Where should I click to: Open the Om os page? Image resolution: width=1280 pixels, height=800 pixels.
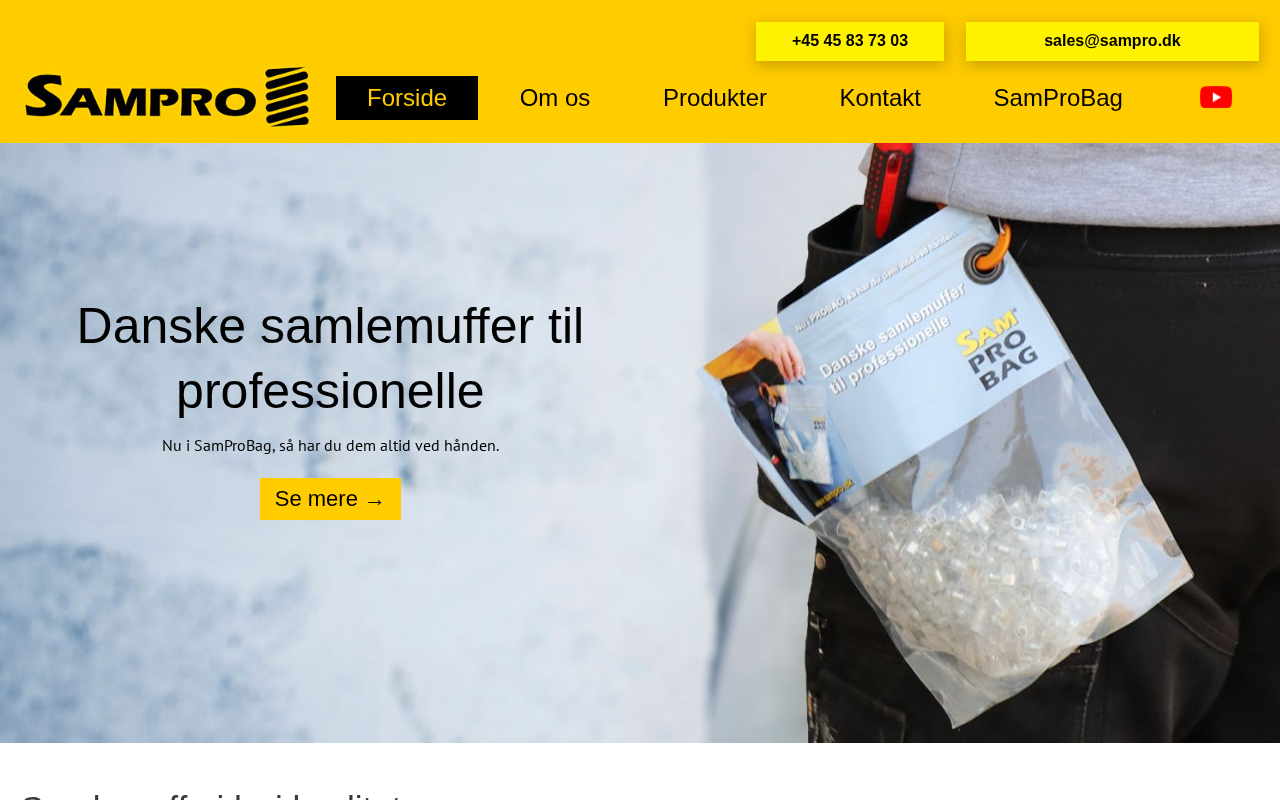(x=555, y=98)
